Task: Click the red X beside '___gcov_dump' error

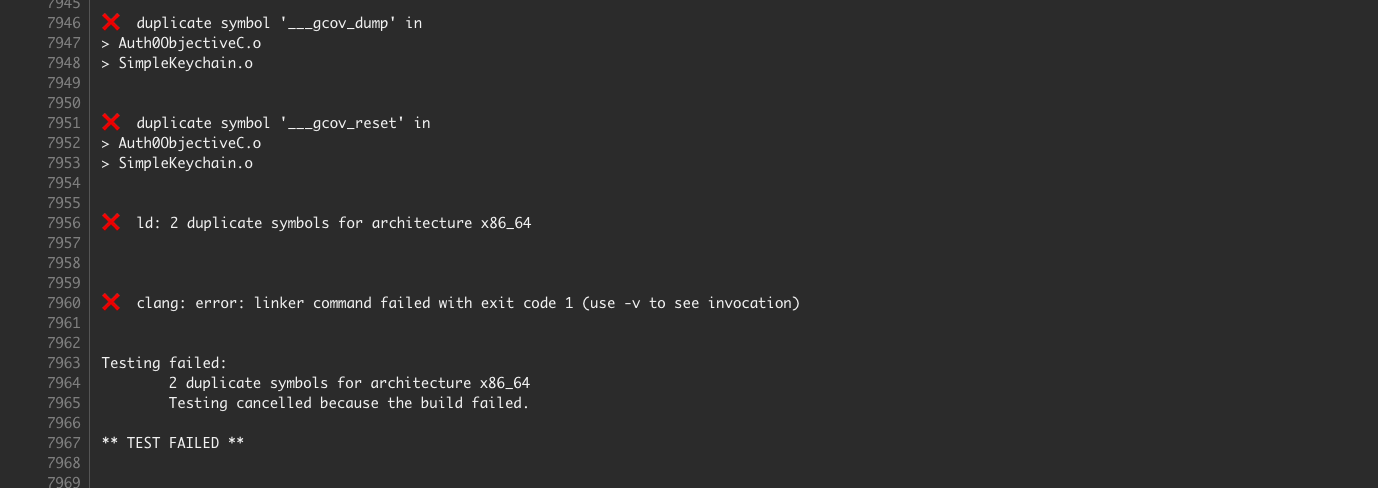Action: coord(111,22)
